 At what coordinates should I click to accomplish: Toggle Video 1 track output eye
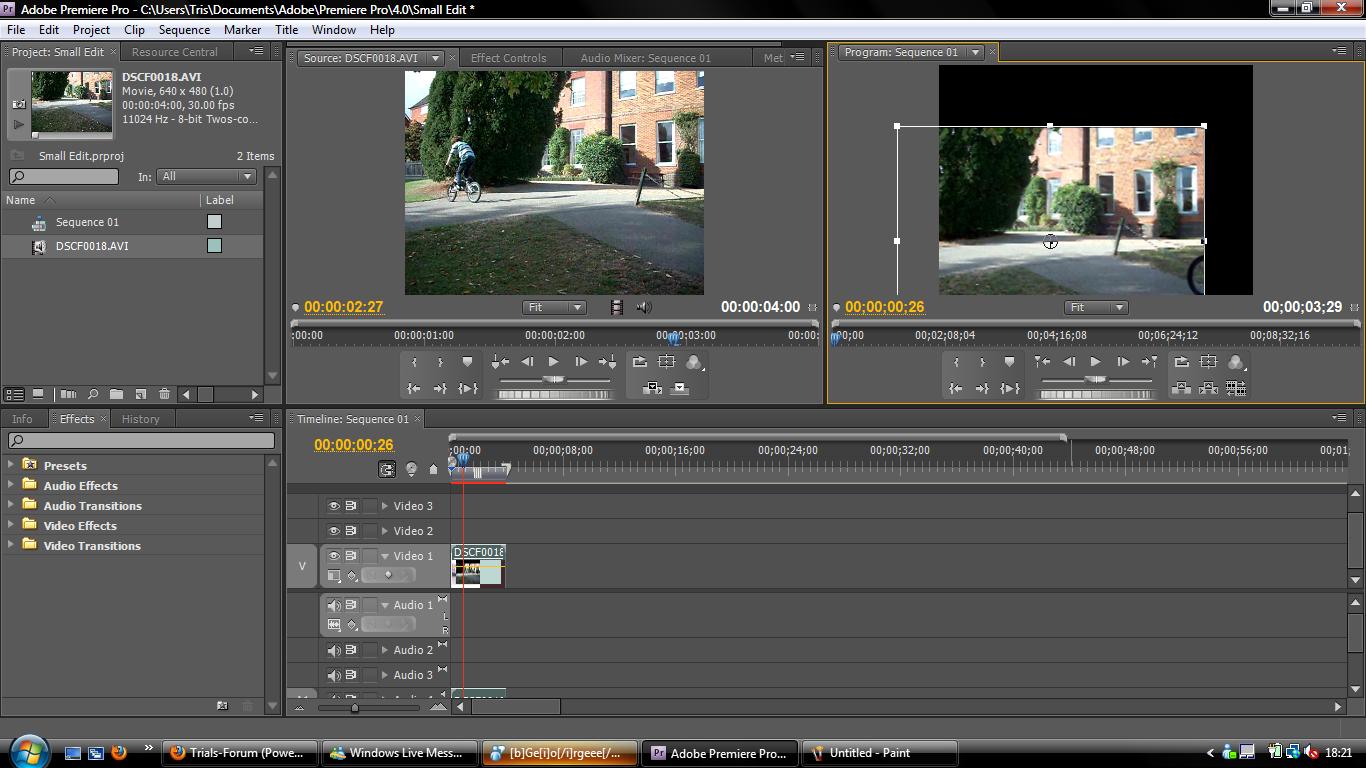[334, 556]
